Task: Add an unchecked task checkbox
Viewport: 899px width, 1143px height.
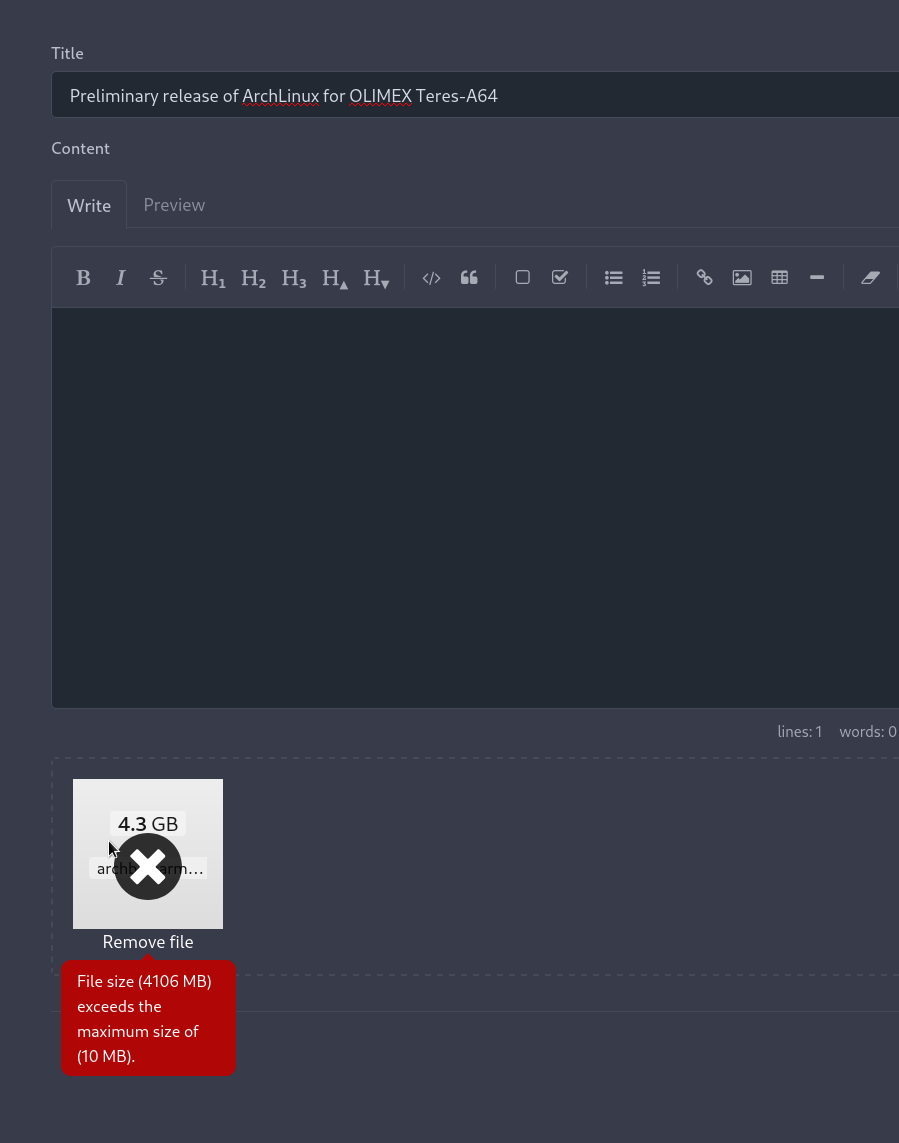Action: click(x=522, y=278)
